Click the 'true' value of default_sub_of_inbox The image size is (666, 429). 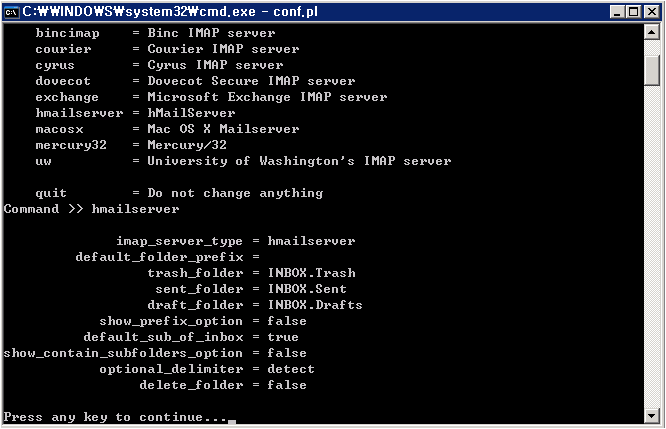(283, 337)
